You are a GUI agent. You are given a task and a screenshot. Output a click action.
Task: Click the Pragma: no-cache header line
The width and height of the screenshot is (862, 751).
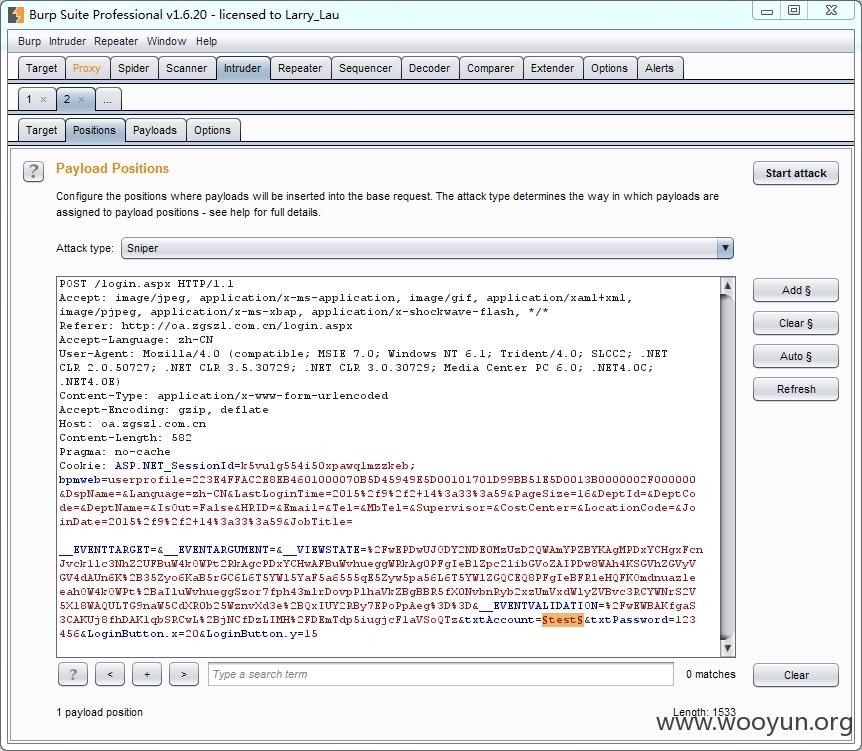coord(115,452)
